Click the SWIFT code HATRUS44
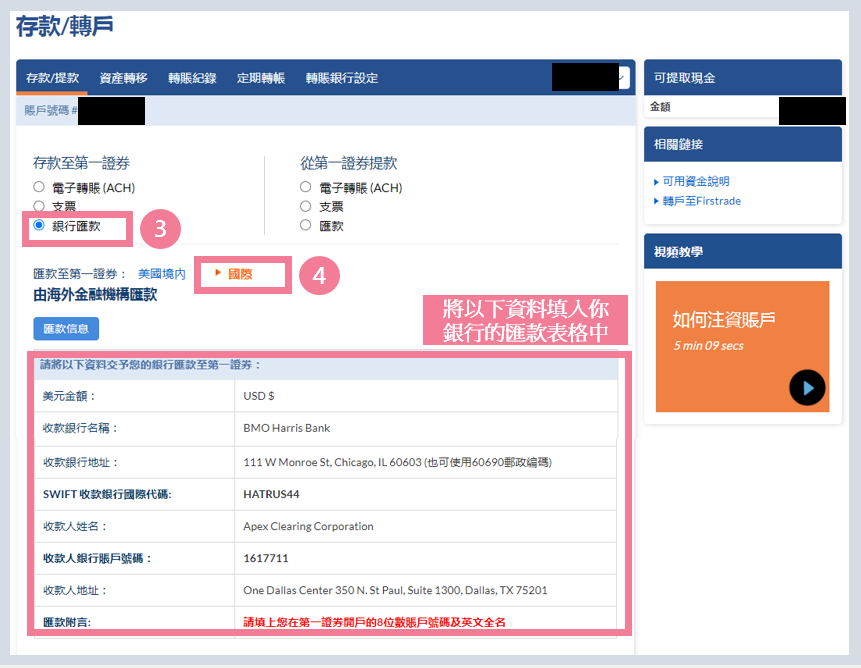The height and width of the screenshot is (668, 861). coord(271,494)
